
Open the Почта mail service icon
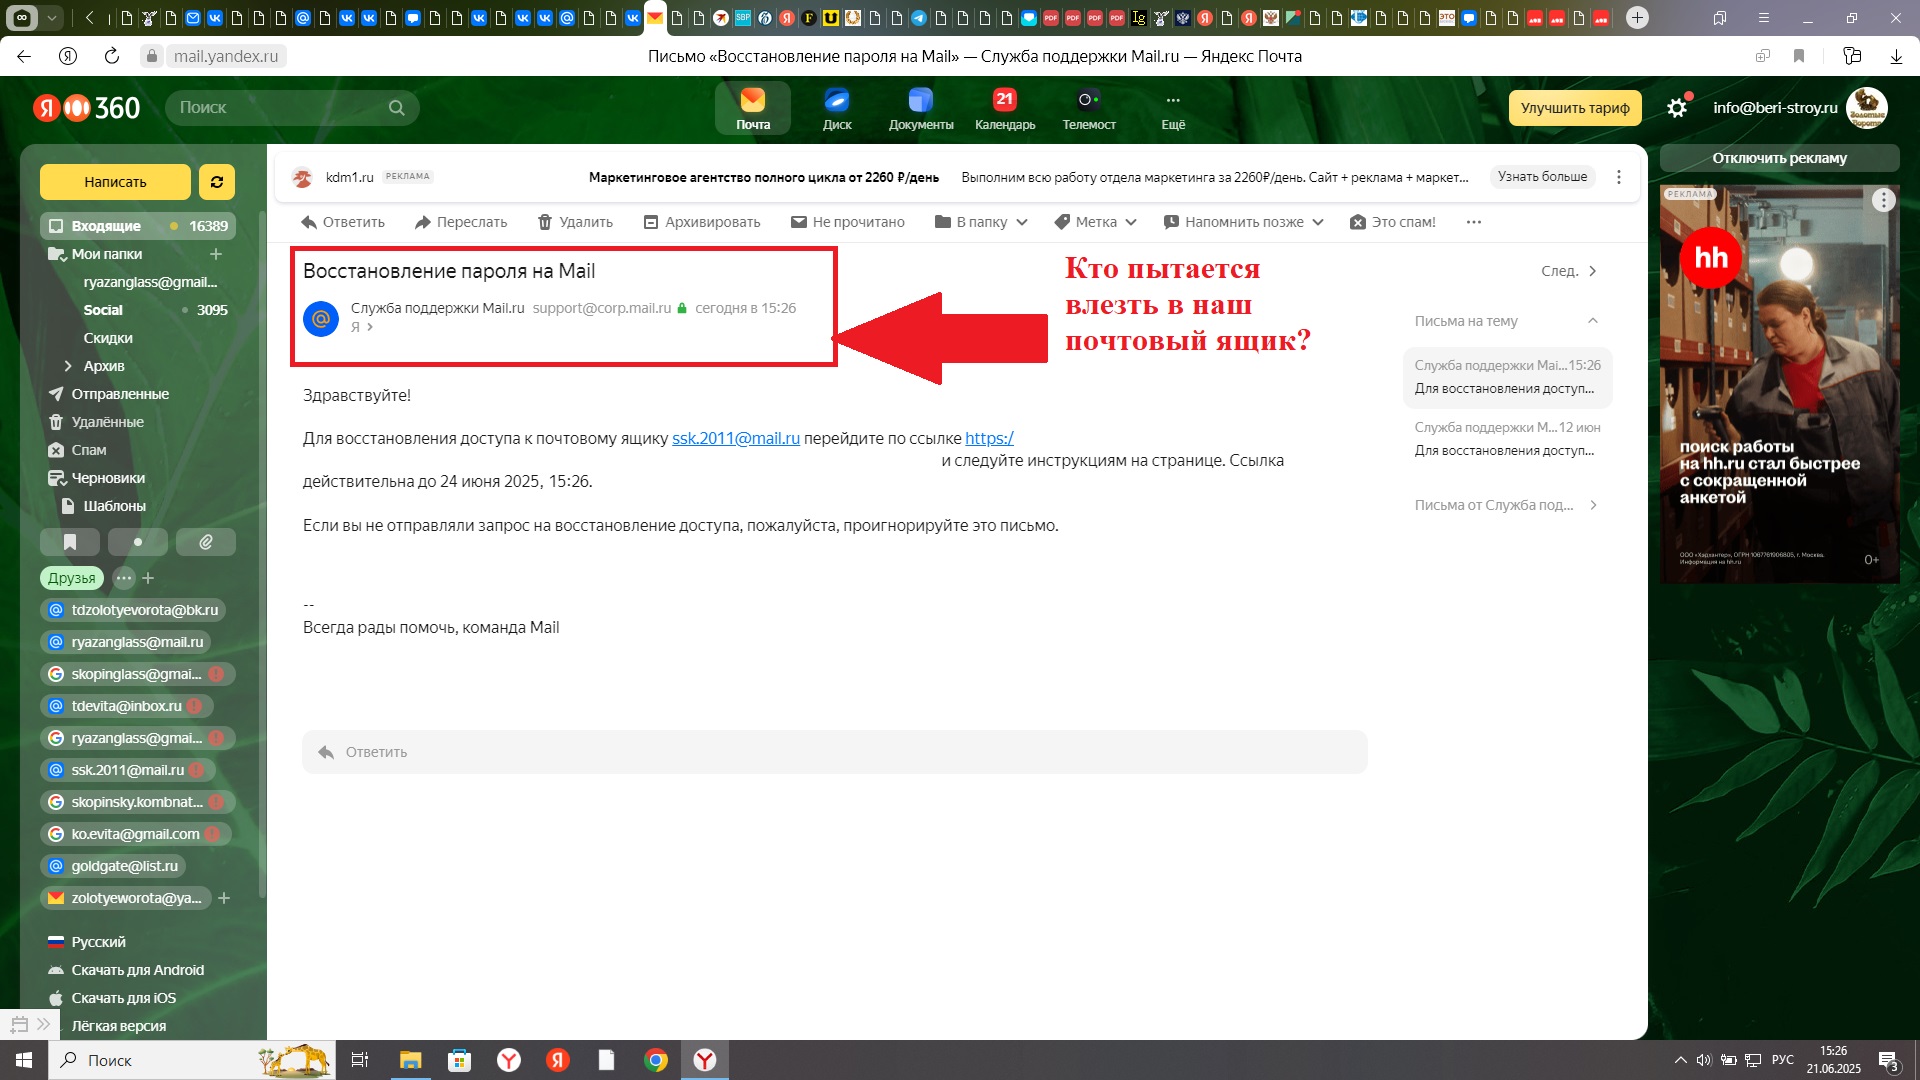753,108
